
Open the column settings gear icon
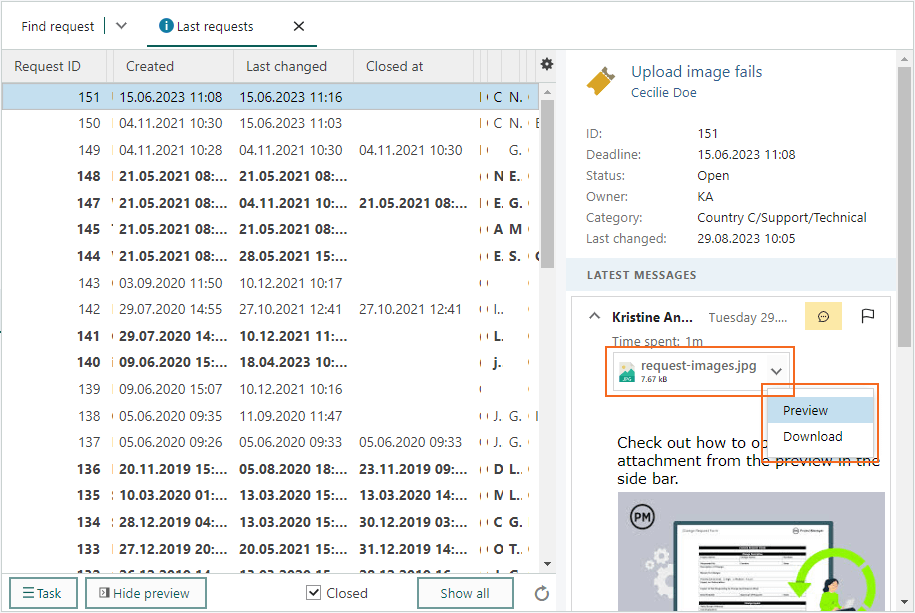pos(546,64)
